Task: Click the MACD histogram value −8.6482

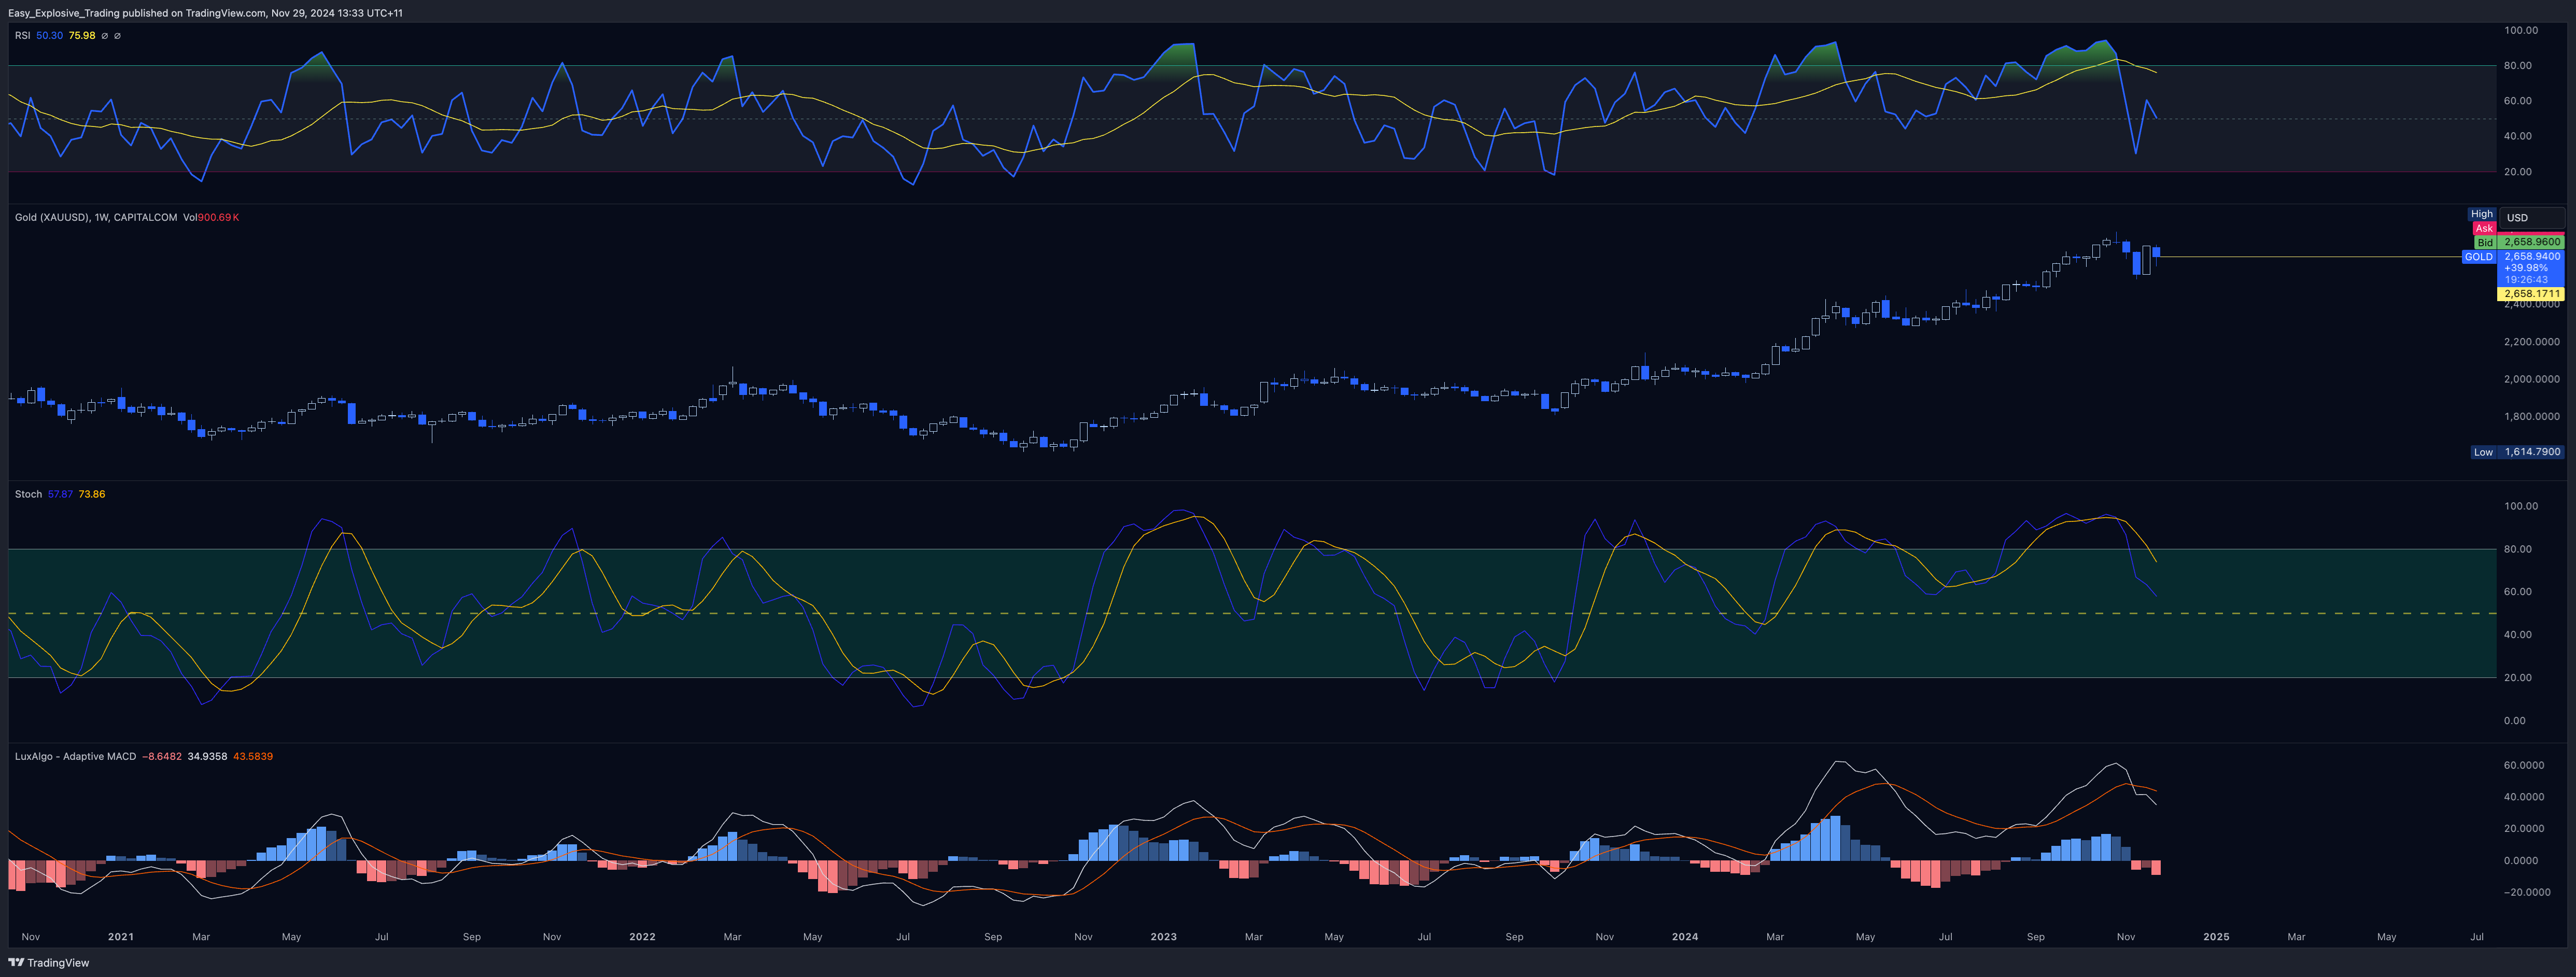Action: point(161,757)
